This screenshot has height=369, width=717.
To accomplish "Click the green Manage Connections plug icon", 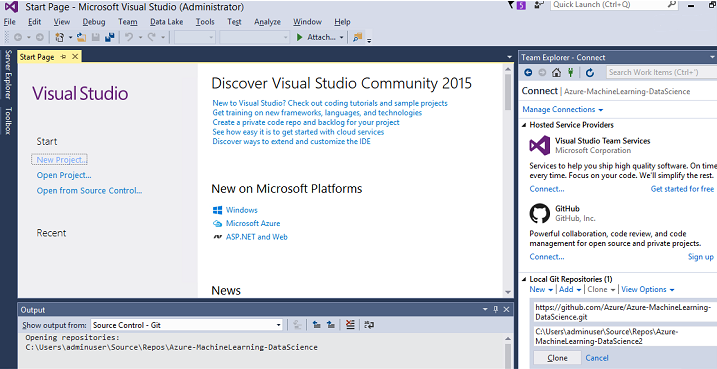I will 571,72.
